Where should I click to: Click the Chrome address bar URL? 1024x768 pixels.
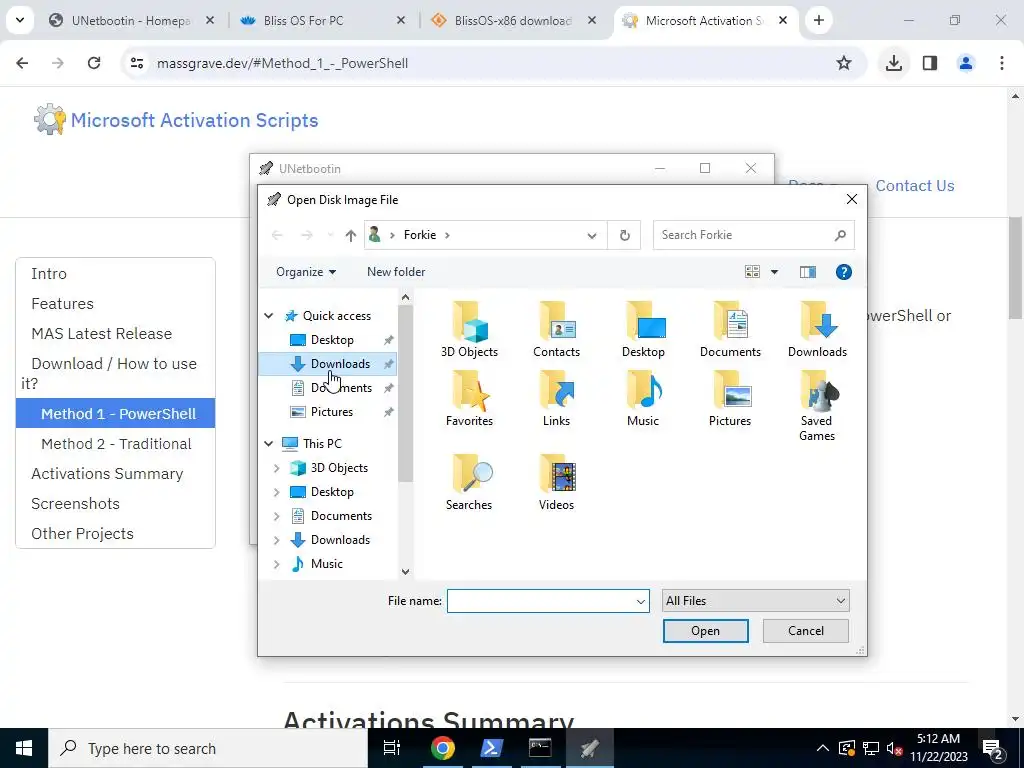point(282,63)
